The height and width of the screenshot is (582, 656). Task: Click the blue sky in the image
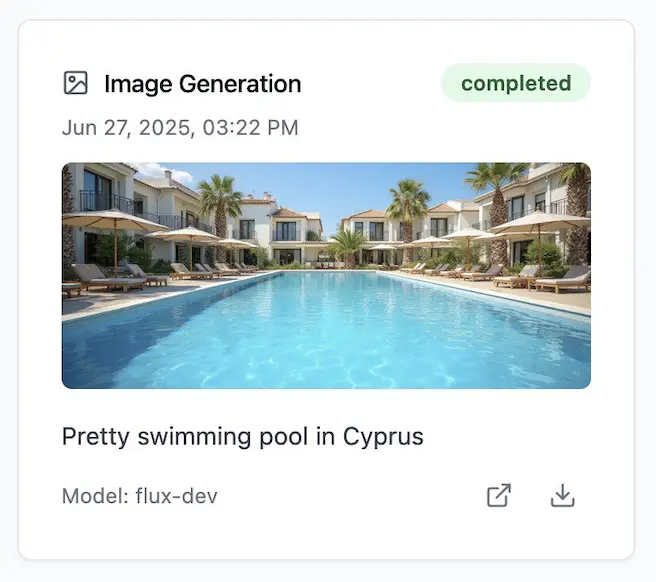(330, 185)
